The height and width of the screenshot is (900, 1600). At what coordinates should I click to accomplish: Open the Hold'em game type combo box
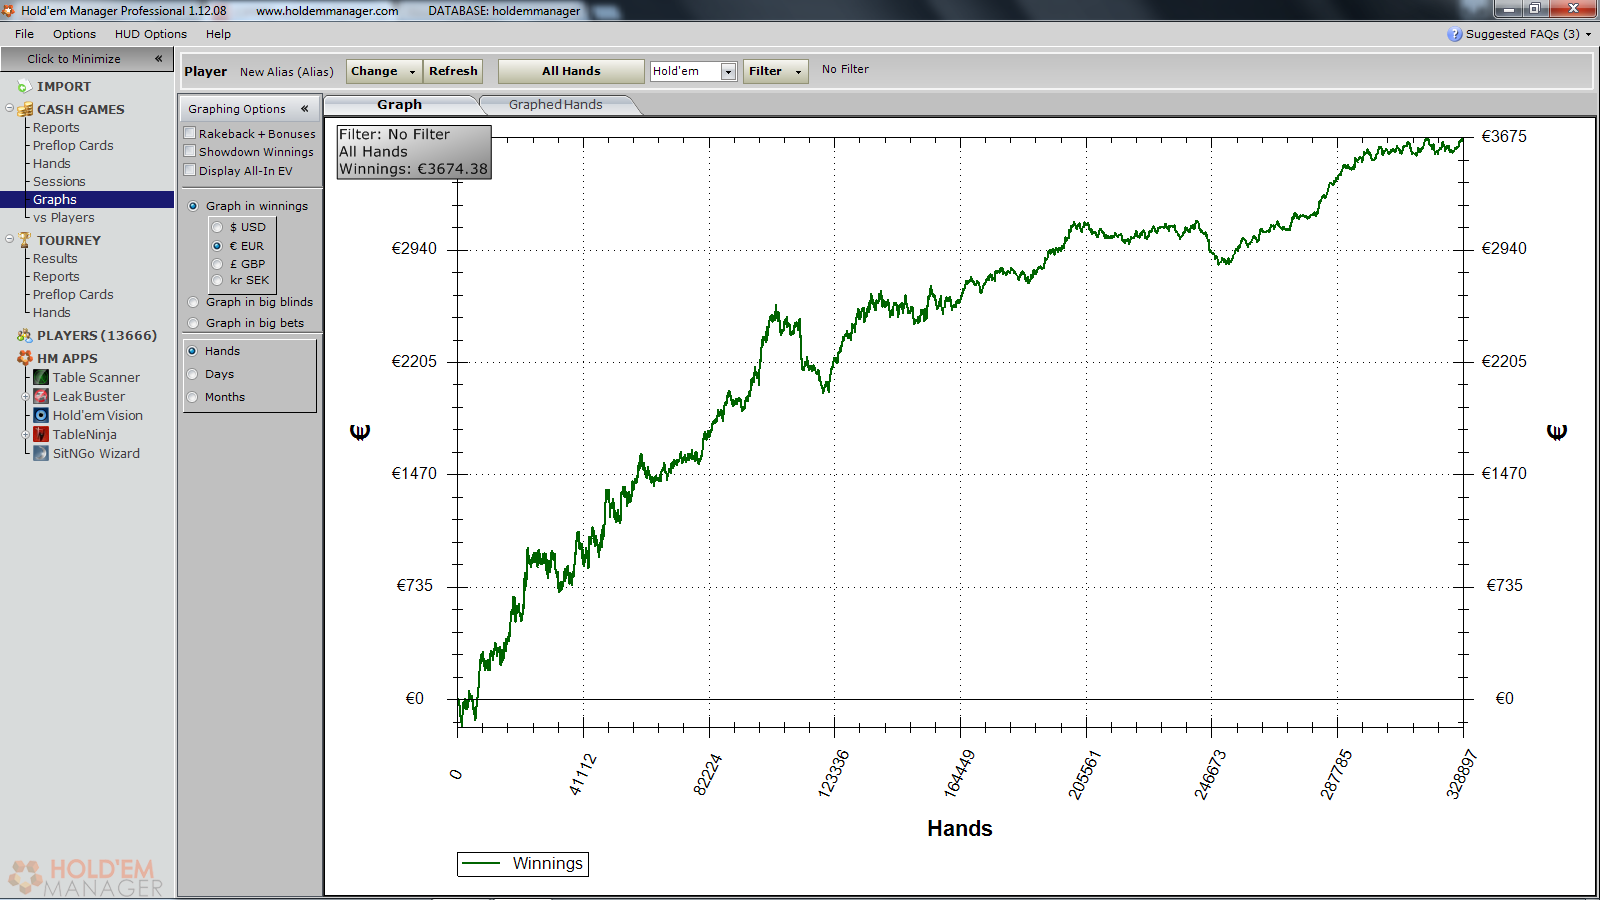click(x=693, y=71)
